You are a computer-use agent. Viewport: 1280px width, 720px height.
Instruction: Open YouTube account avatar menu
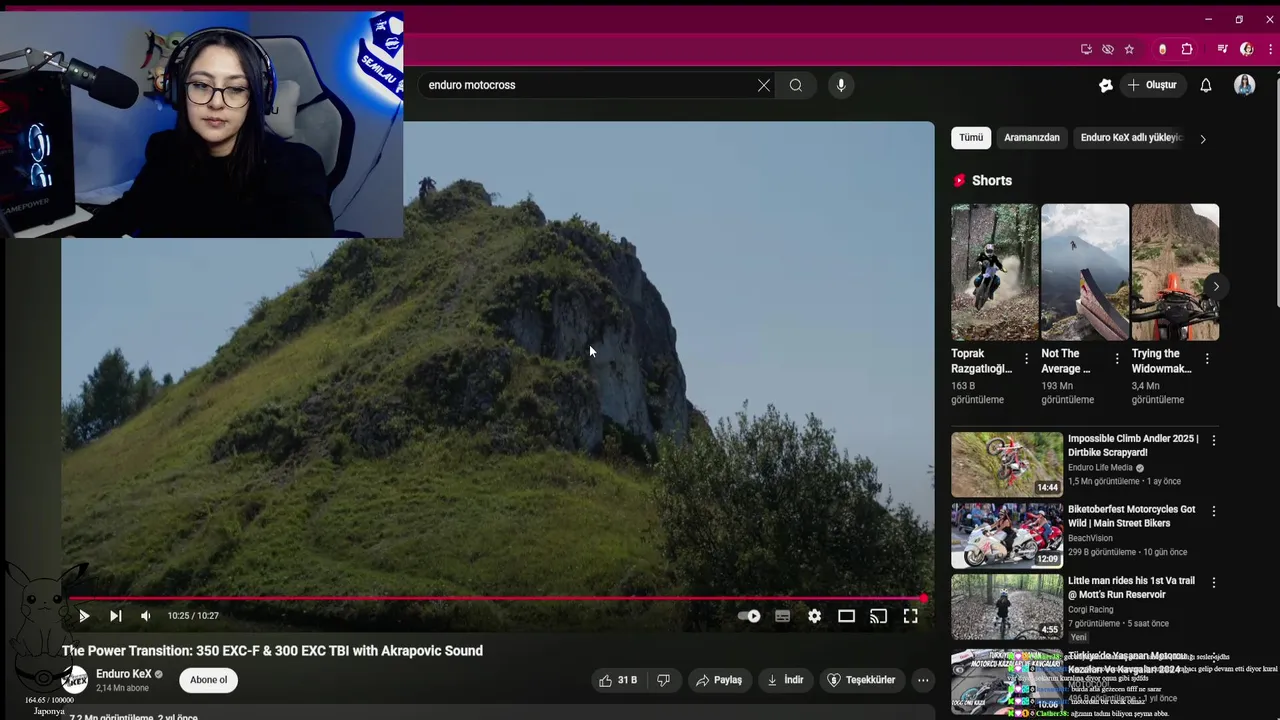click(1245, 85)
